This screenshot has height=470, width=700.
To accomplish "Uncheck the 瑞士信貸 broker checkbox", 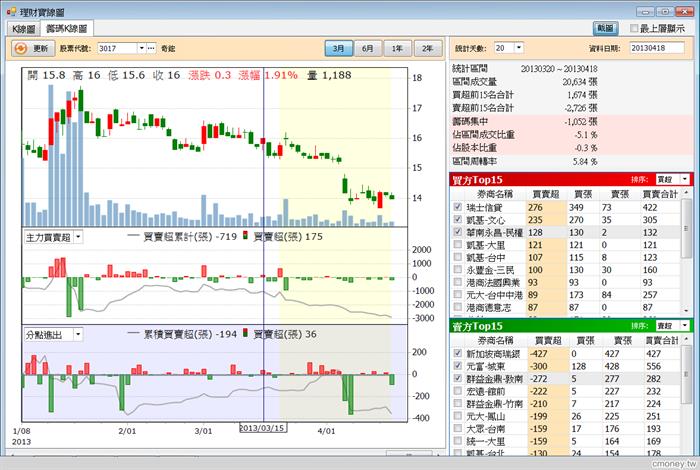I will [458, 207].
